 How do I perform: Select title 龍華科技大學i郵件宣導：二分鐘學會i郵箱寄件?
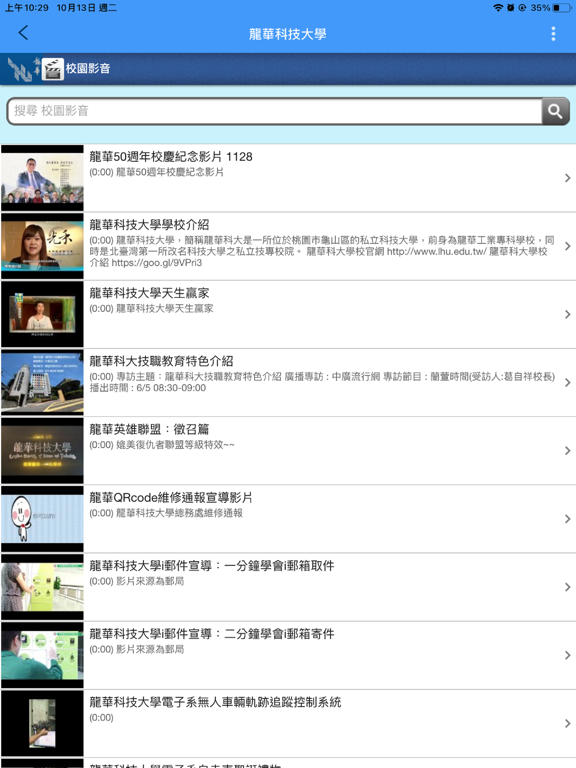[x=212, y=634]
